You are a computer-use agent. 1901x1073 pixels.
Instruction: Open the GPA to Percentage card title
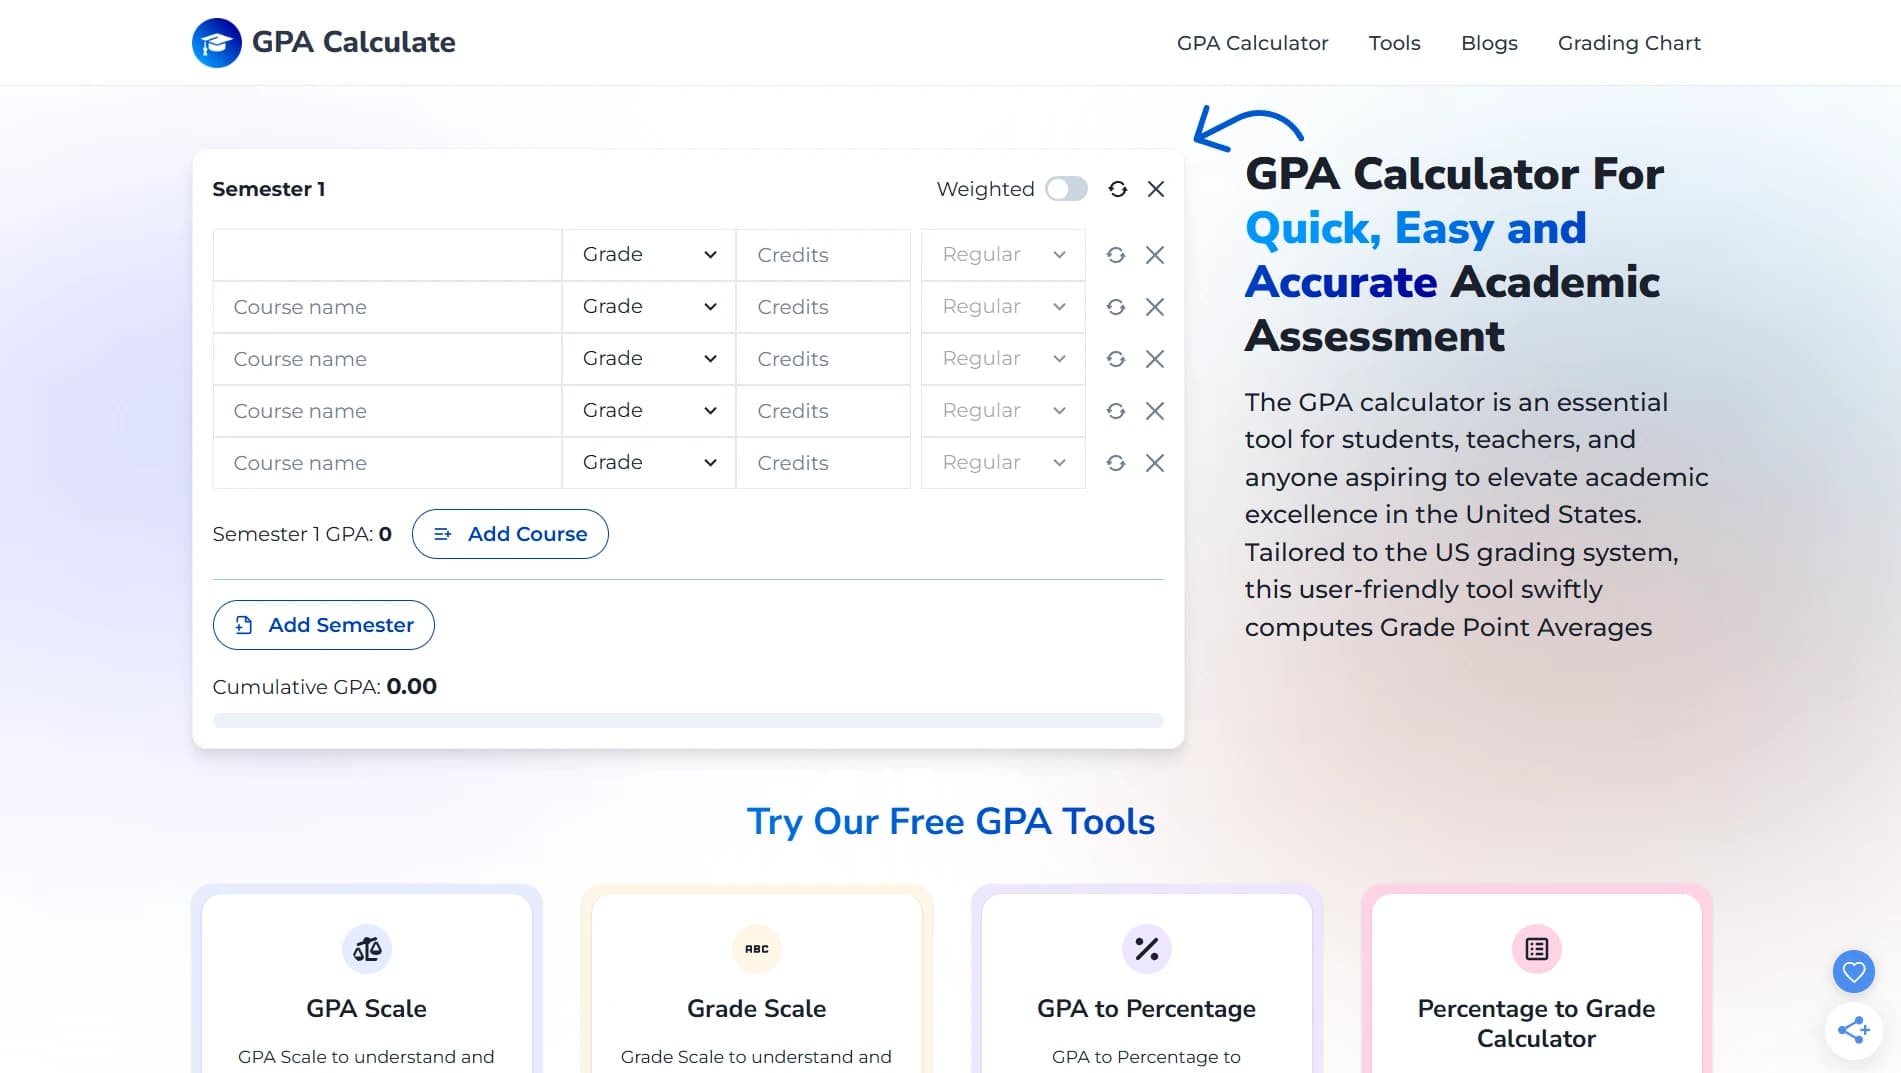point(1147,1008)
